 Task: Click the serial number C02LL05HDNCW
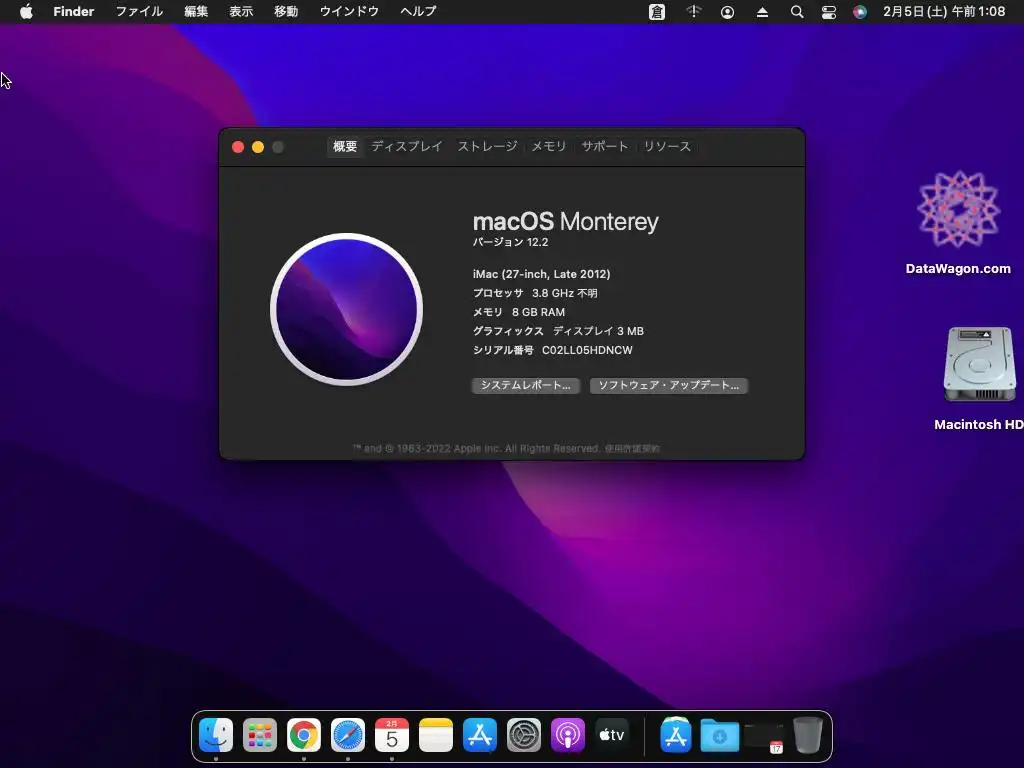587,350
